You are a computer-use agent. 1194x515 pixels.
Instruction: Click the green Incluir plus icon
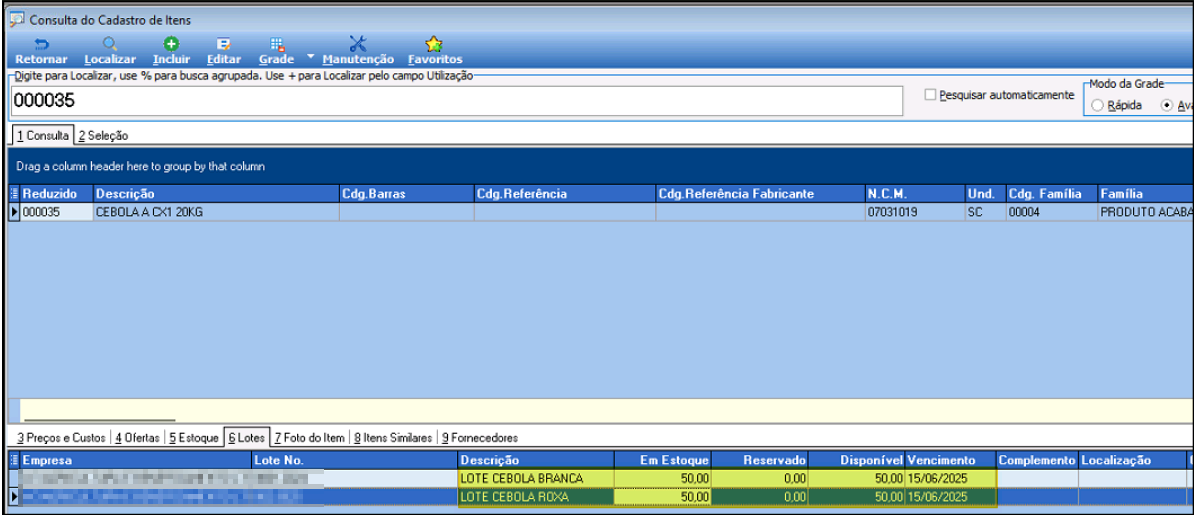tap(171, 44)
